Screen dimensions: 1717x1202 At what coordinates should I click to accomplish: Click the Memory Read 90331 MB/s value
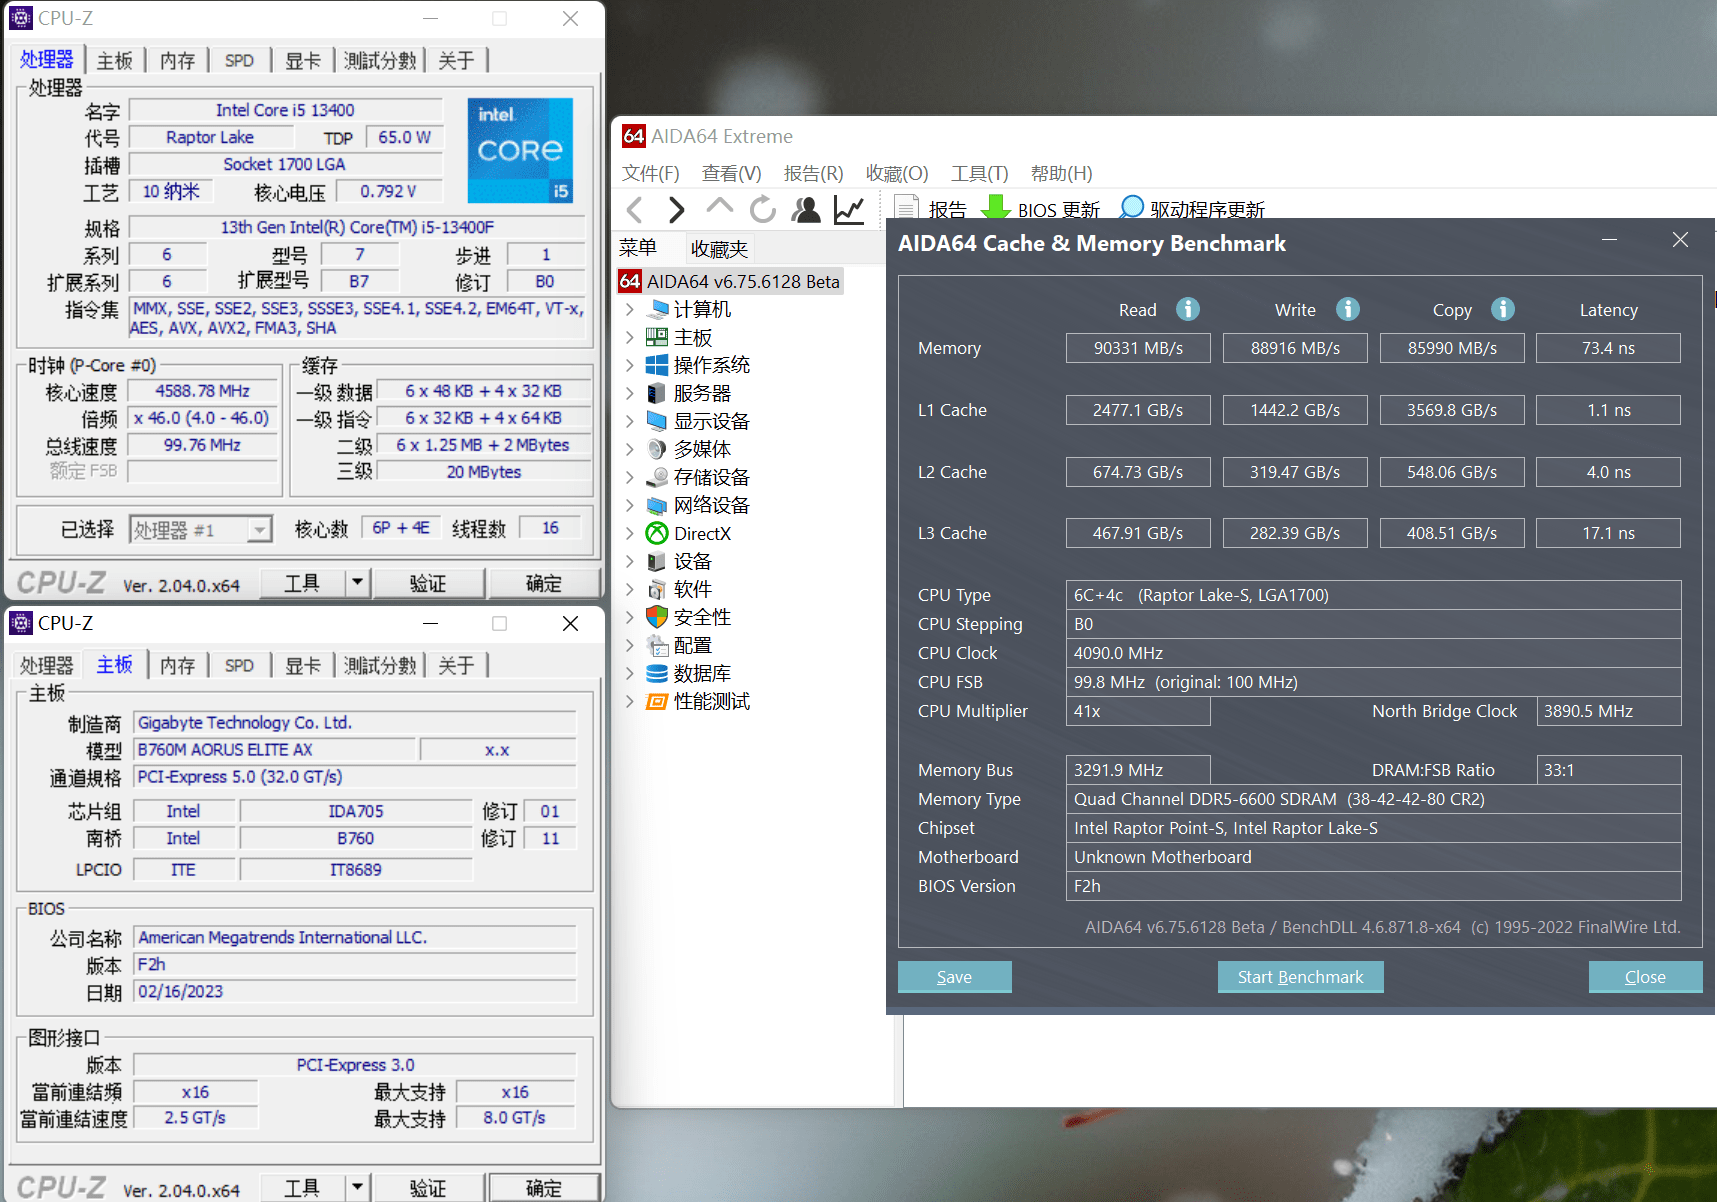(x=1138, y=348)
